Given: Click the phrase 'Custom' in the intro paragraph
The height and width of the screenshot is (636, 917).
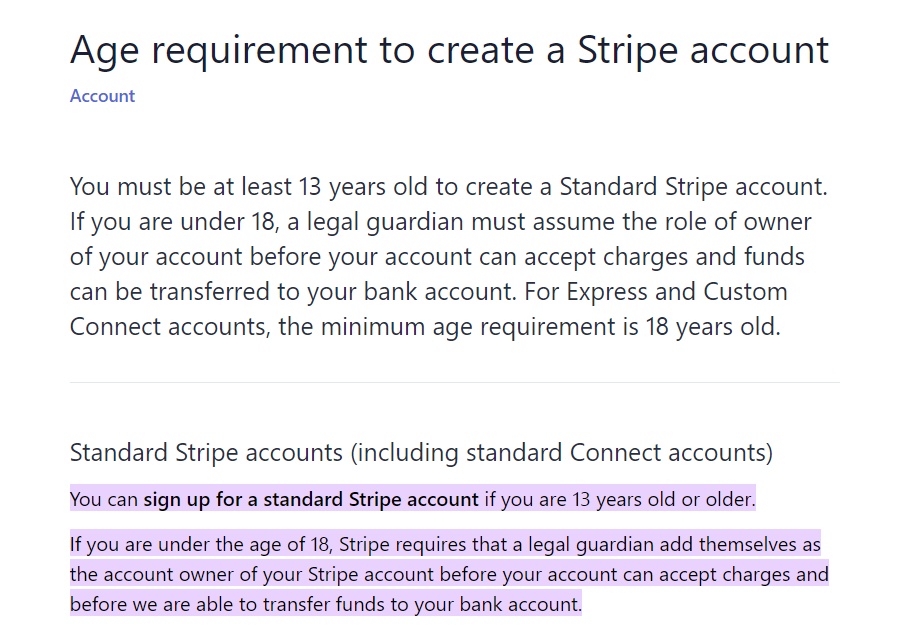Looking at the screenshot, I should pos(745,292).
